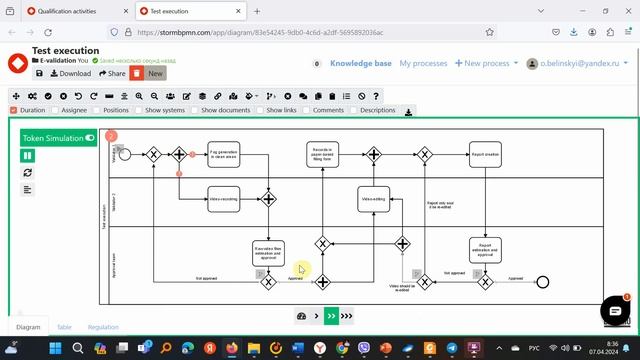This screenshot has width=640, height=360.
Task: Select triple-arrow fast simulation speed
Action: click(347, 316)
